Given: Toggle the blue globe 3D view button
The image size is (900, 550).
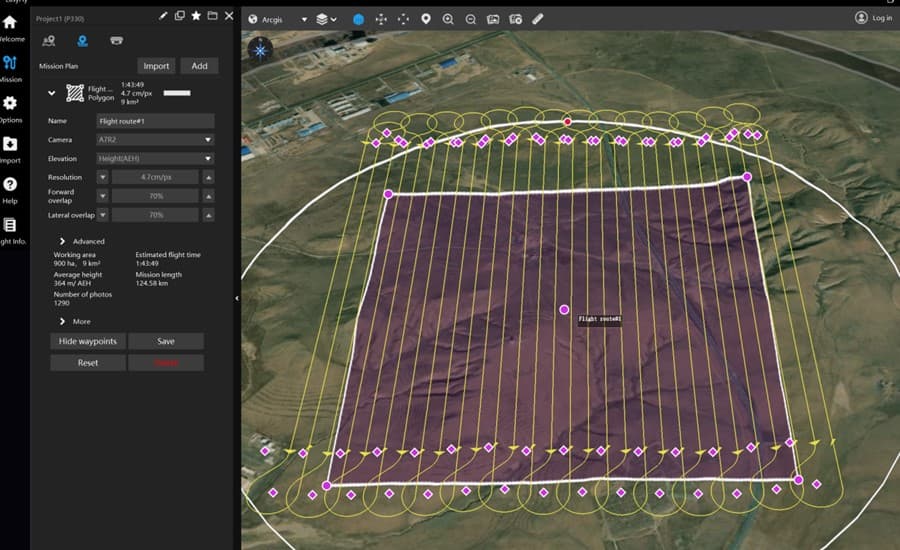Looking at the screenshot, I should pos(359,19).
